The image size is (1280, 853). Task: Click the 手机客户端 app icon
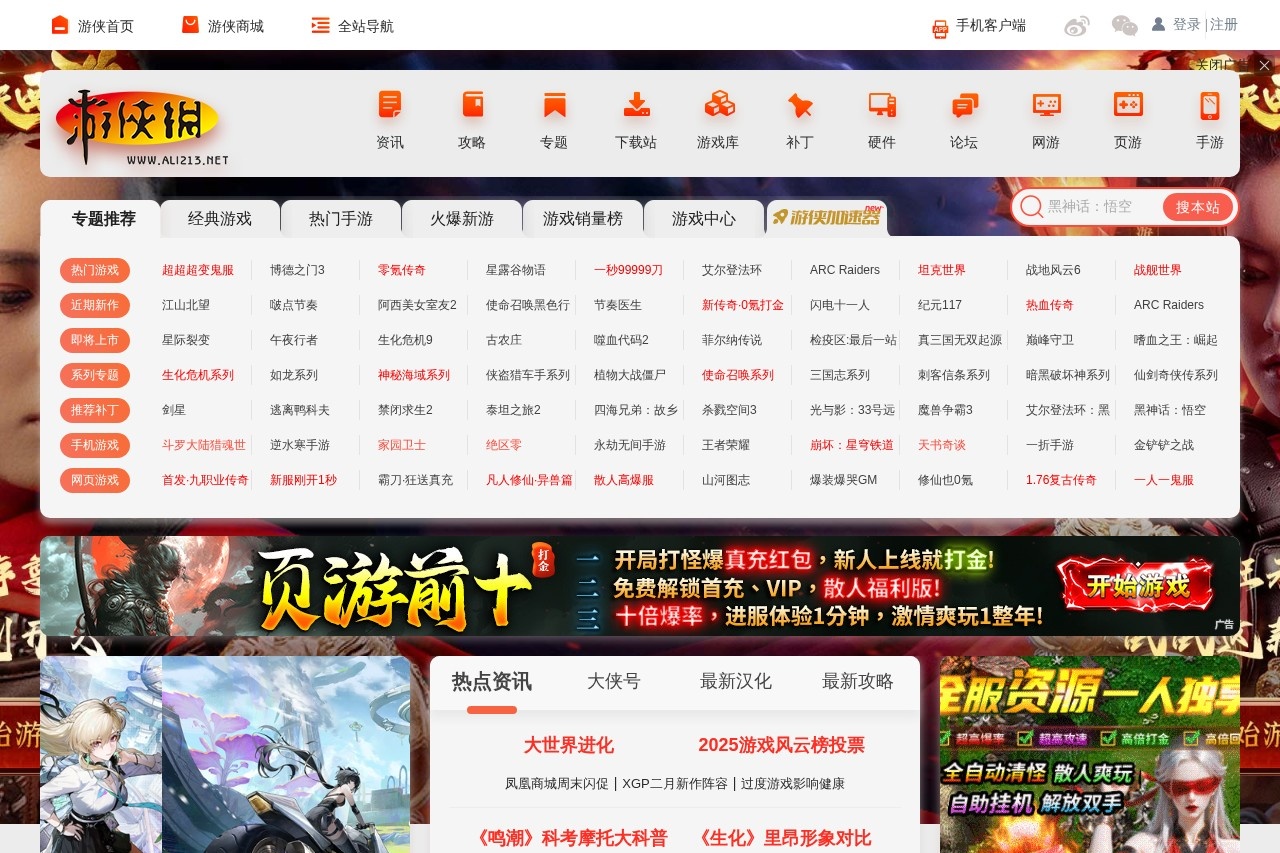940,28
